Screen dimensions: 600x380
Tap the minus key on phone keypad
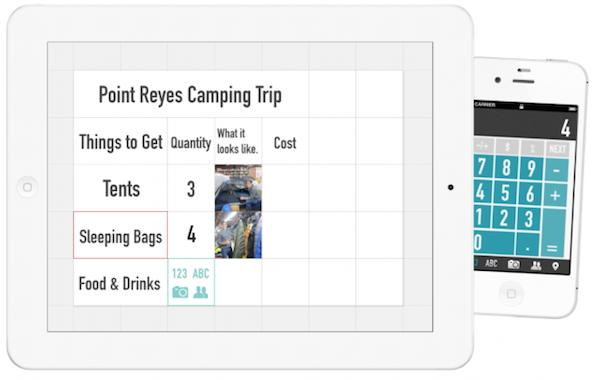tap(556, 170)
